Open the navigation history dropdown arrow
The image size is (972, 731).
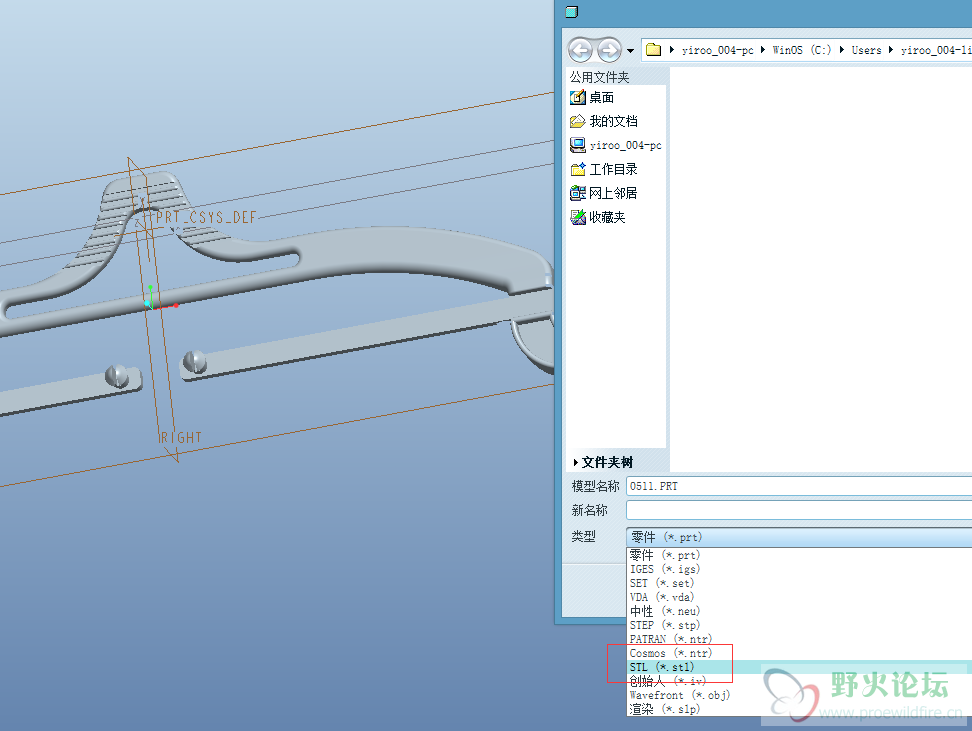[630, 50]
